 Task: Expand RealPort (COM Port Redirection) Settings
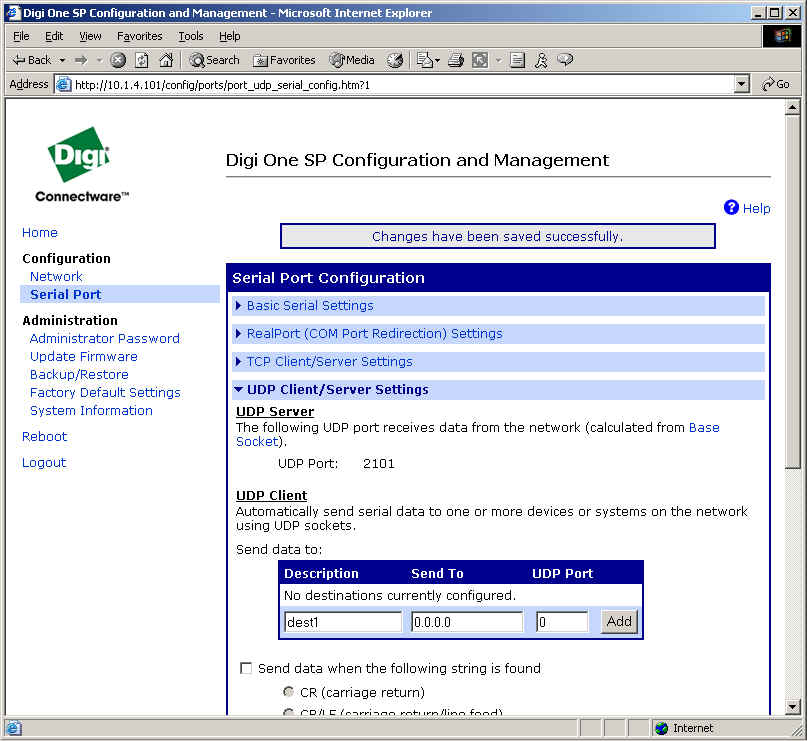(374, 334)
